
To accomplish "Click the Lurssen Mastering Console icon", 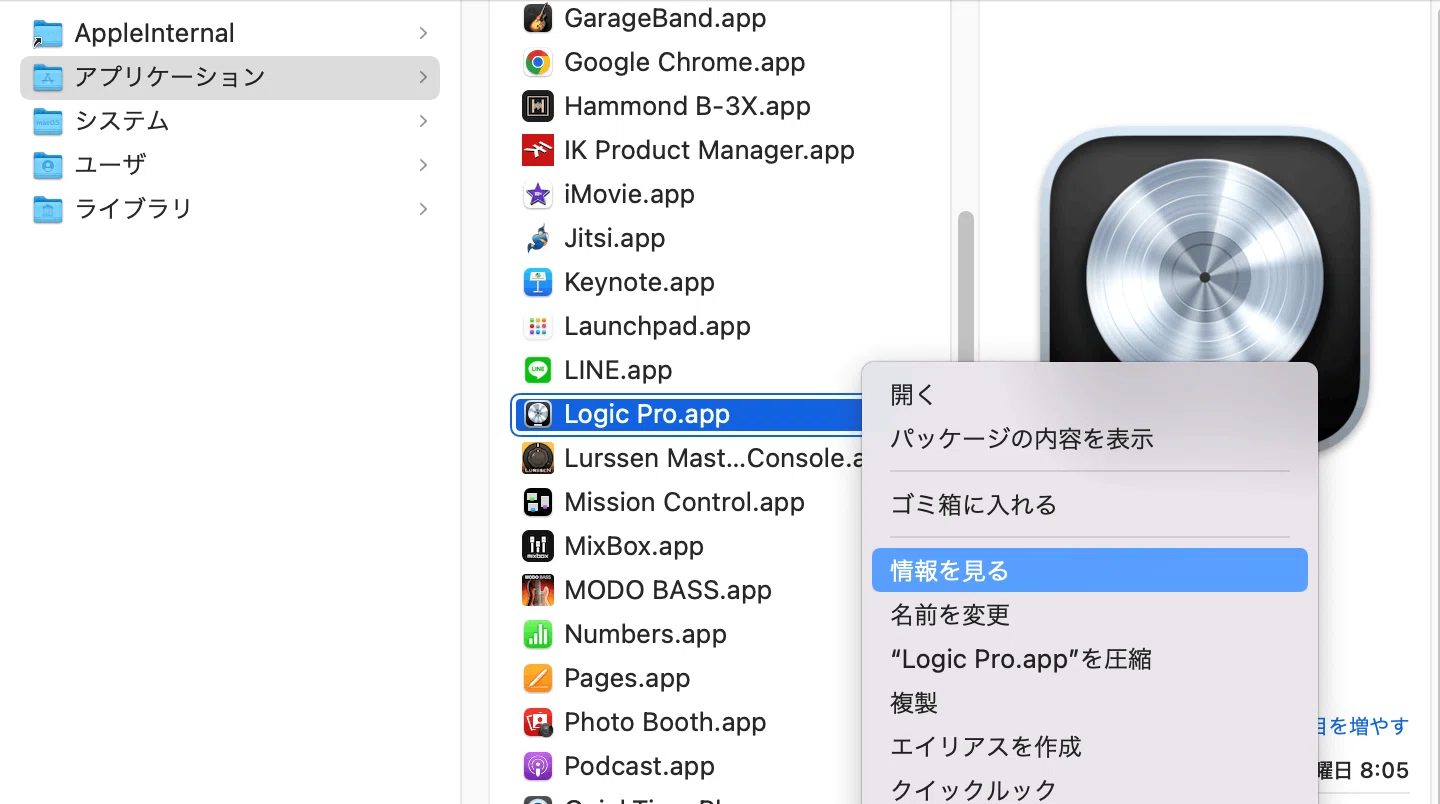I will (x=538, y=458).
